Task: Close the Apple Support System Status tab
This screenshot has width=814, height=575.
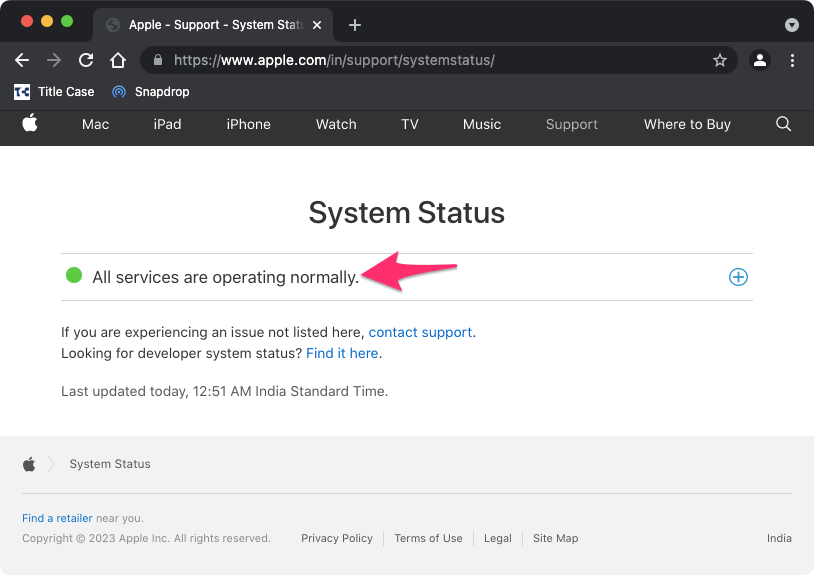Action: point(317,25)
